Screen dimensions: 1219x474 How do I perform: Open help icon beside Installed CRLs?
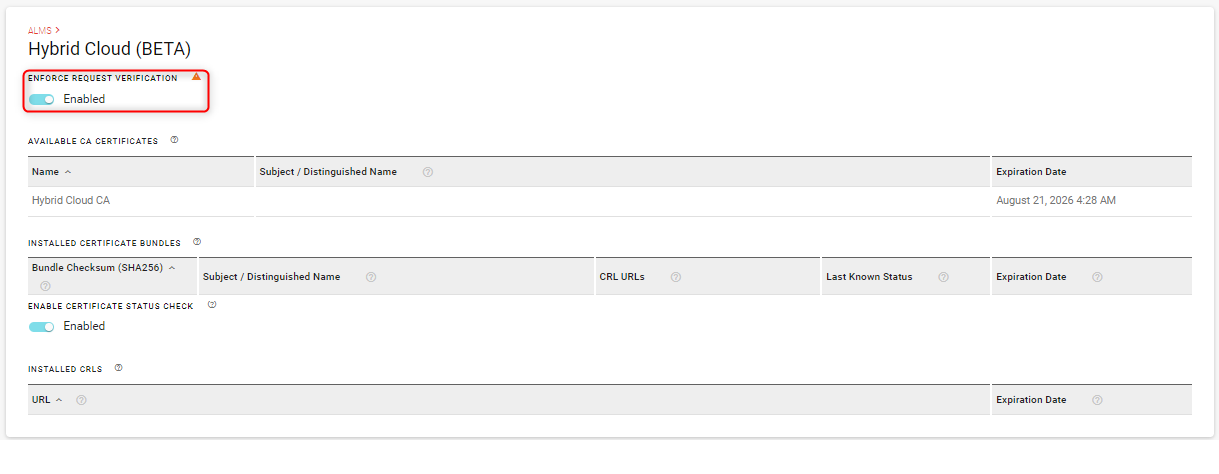118,368
